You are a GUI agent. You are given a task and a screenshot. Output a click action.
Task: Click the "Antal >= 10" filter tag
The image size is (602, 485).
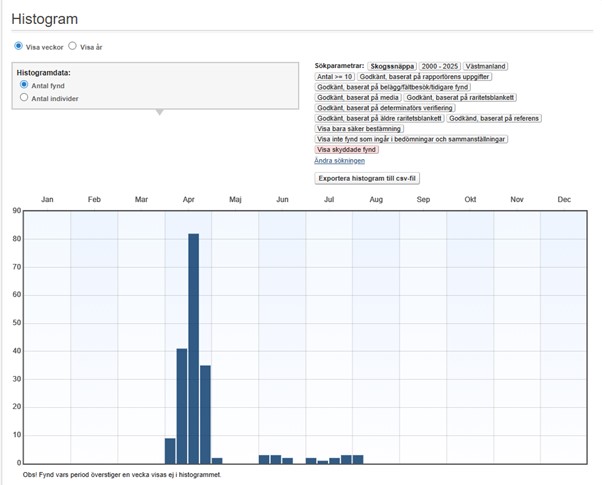[x=334, y=76]
